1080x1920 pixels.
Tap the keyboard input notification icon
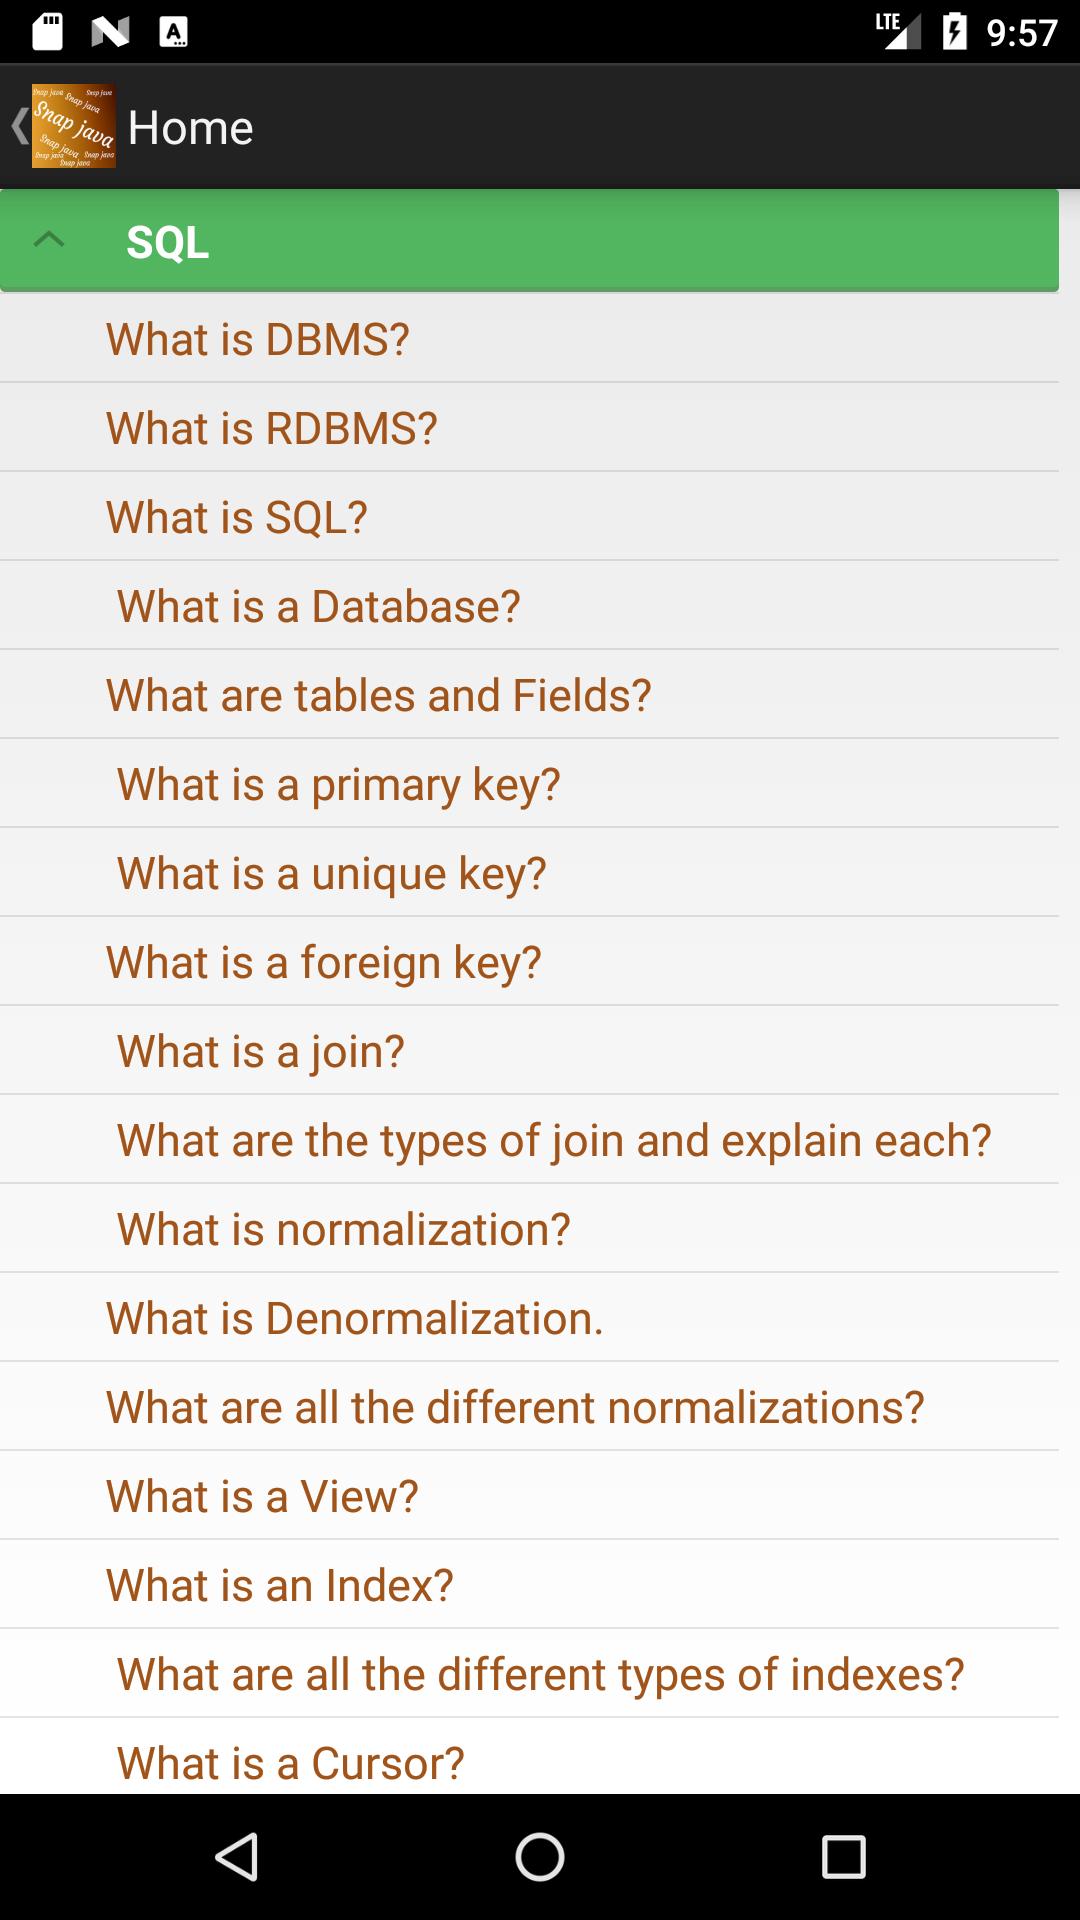tap(174, 32)
